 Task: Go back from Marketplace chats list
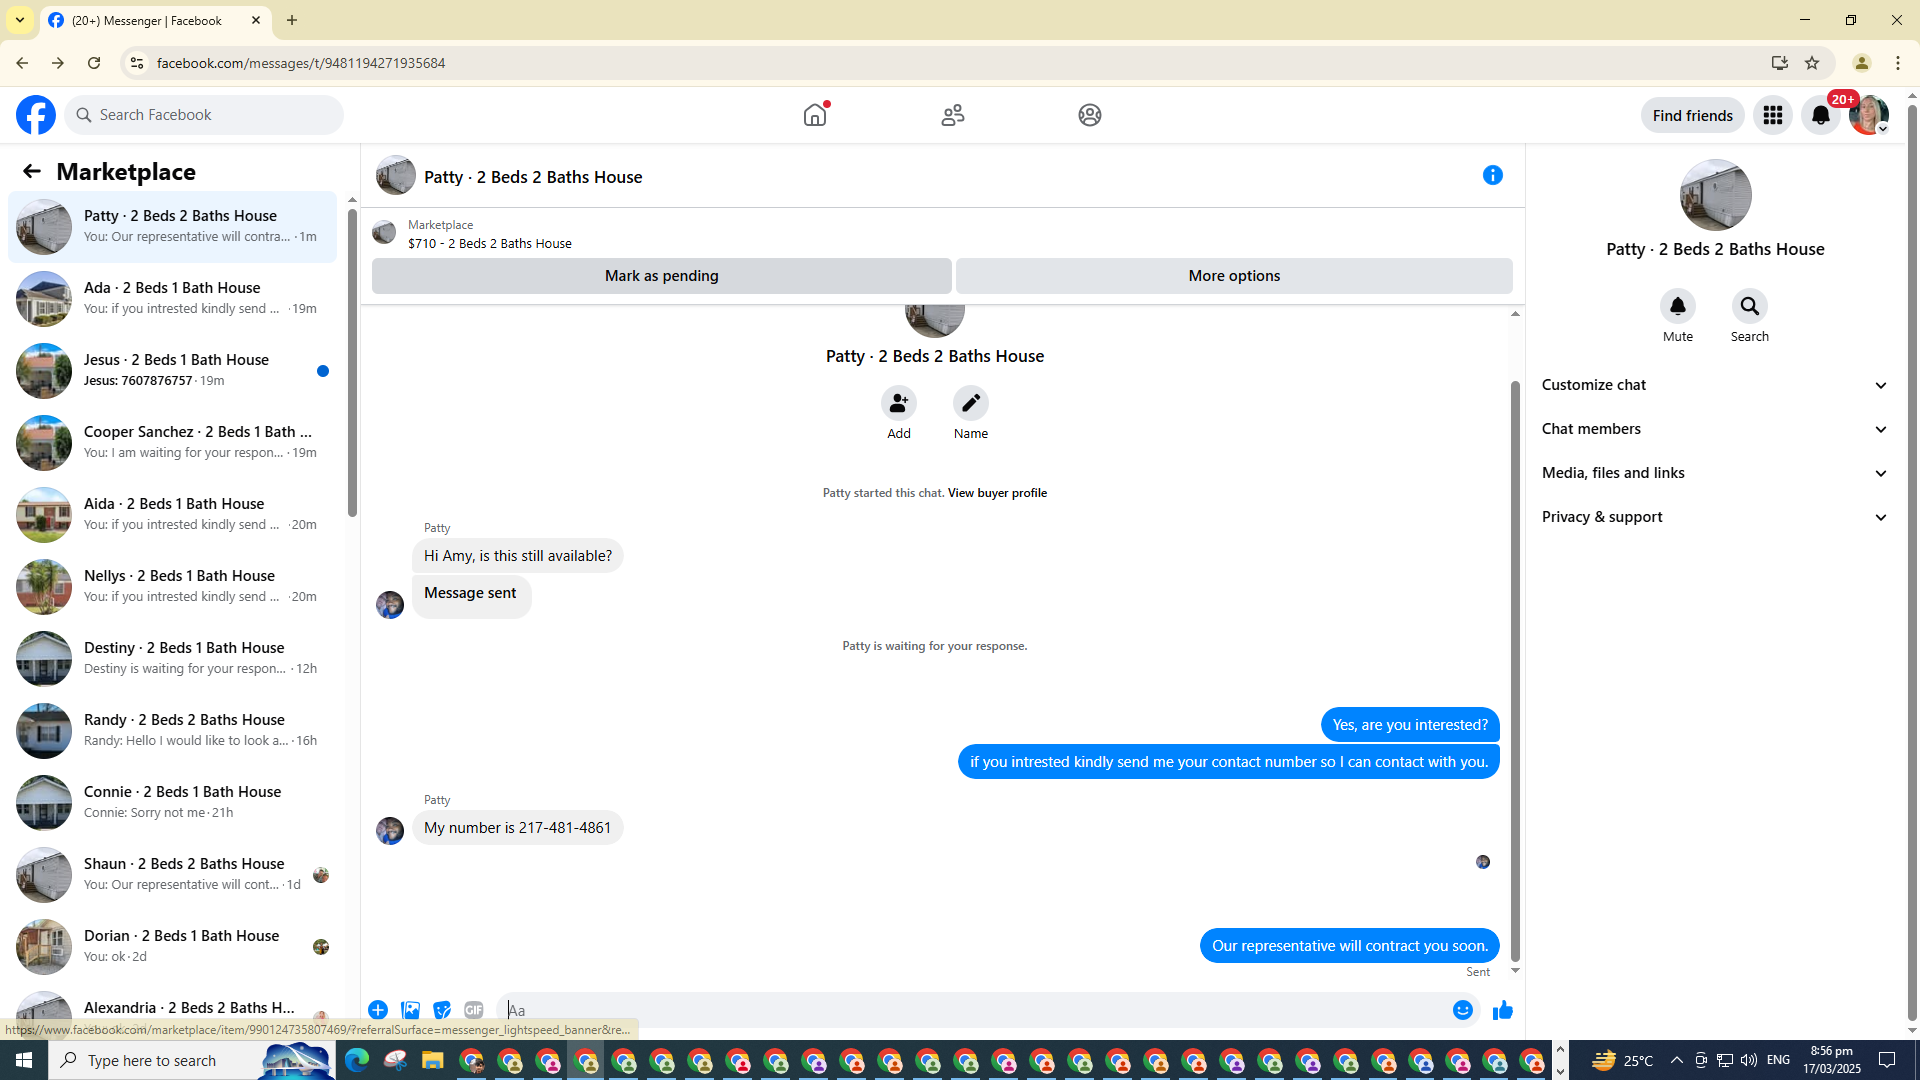click(x=32, y=172)
